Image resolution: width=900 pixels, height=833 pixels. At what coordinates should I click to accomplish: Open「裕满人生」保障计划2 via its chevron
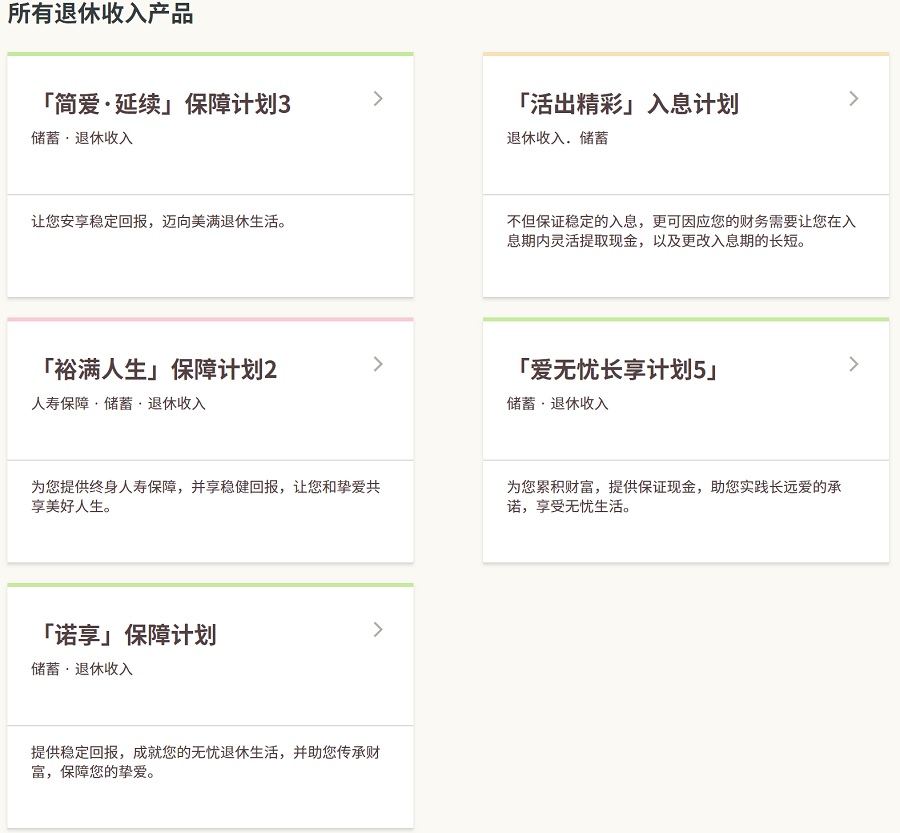click(378, 364)
